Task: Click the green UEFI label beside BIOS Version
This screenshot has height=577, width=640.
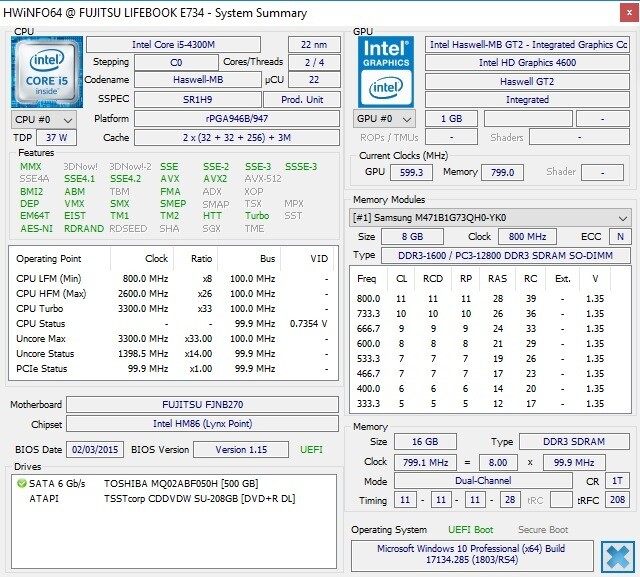Action: [311, 450]
